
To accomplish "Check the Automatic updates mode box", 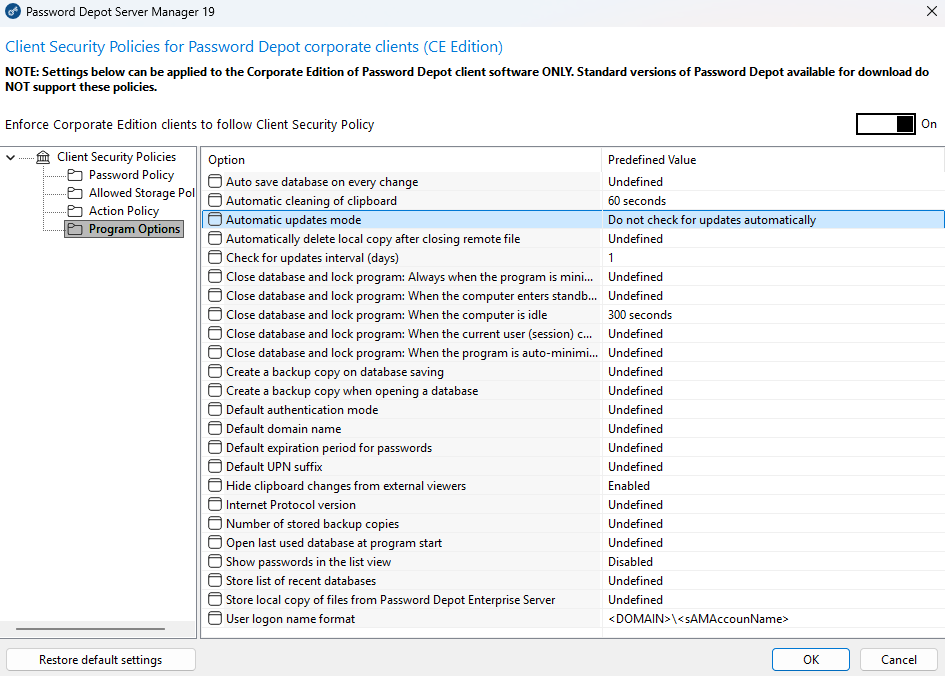I will coord(215,220).
